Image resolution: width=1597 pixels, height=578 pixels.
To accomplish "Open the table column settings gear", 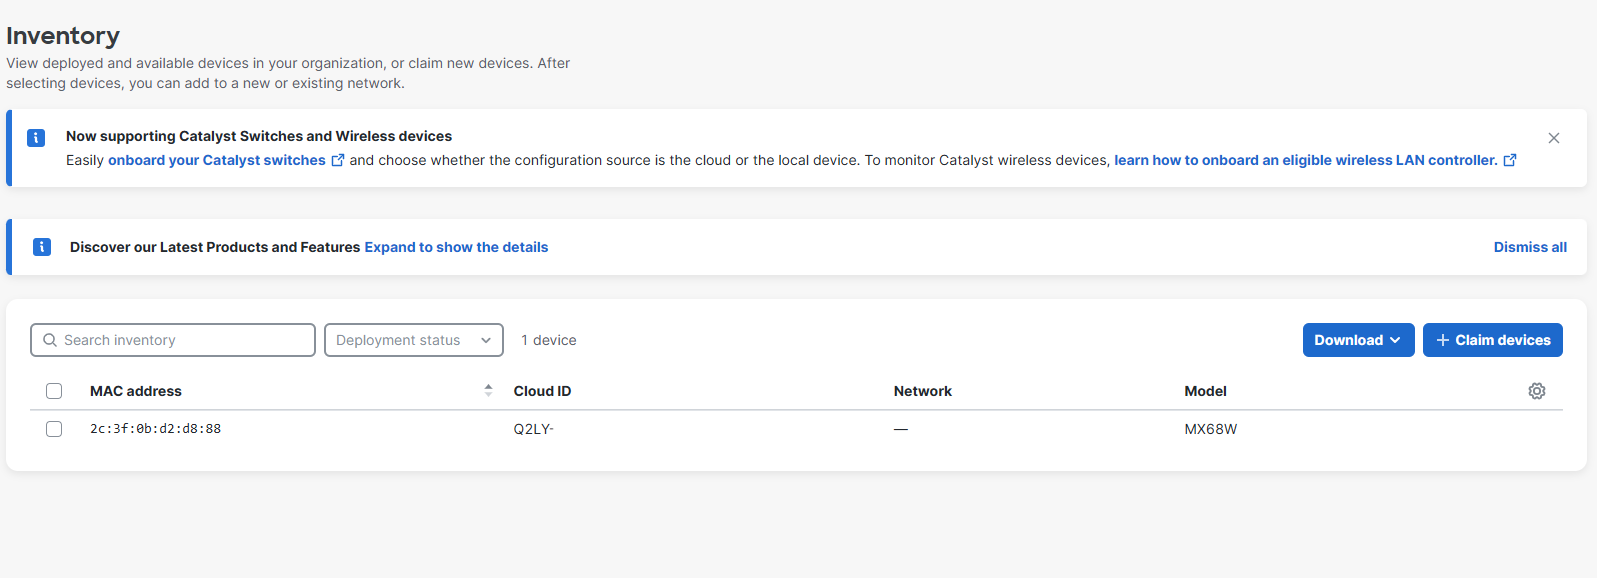I will tap(1536, 390).
